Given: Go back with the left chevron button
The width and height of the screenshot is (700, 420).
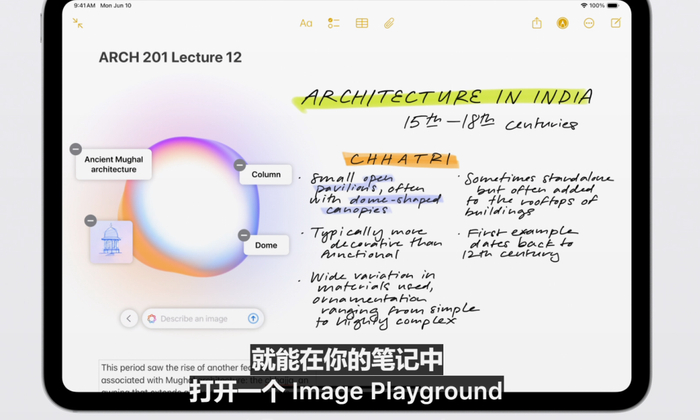Looking at the screenshot, I should coord(129,319).
